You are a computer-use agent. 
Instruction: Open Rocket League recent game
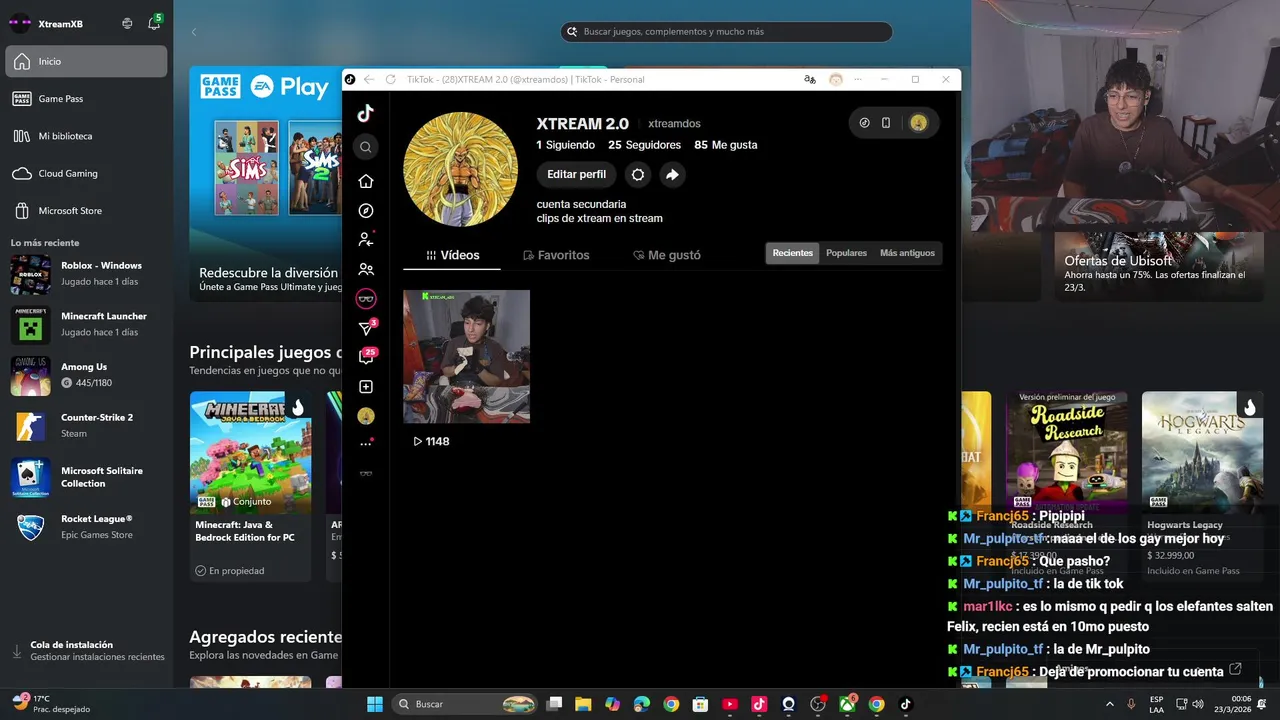tap(86, 527)
